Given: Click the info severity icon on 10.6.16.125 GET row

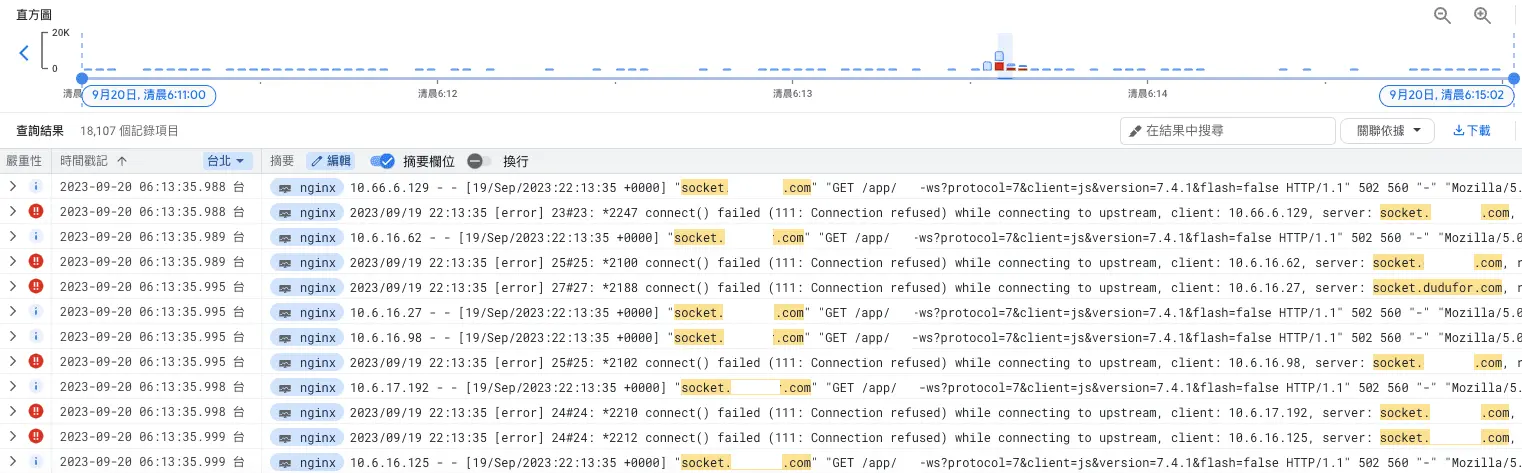Looking at the screenshot, I should [x=36, y=462].
